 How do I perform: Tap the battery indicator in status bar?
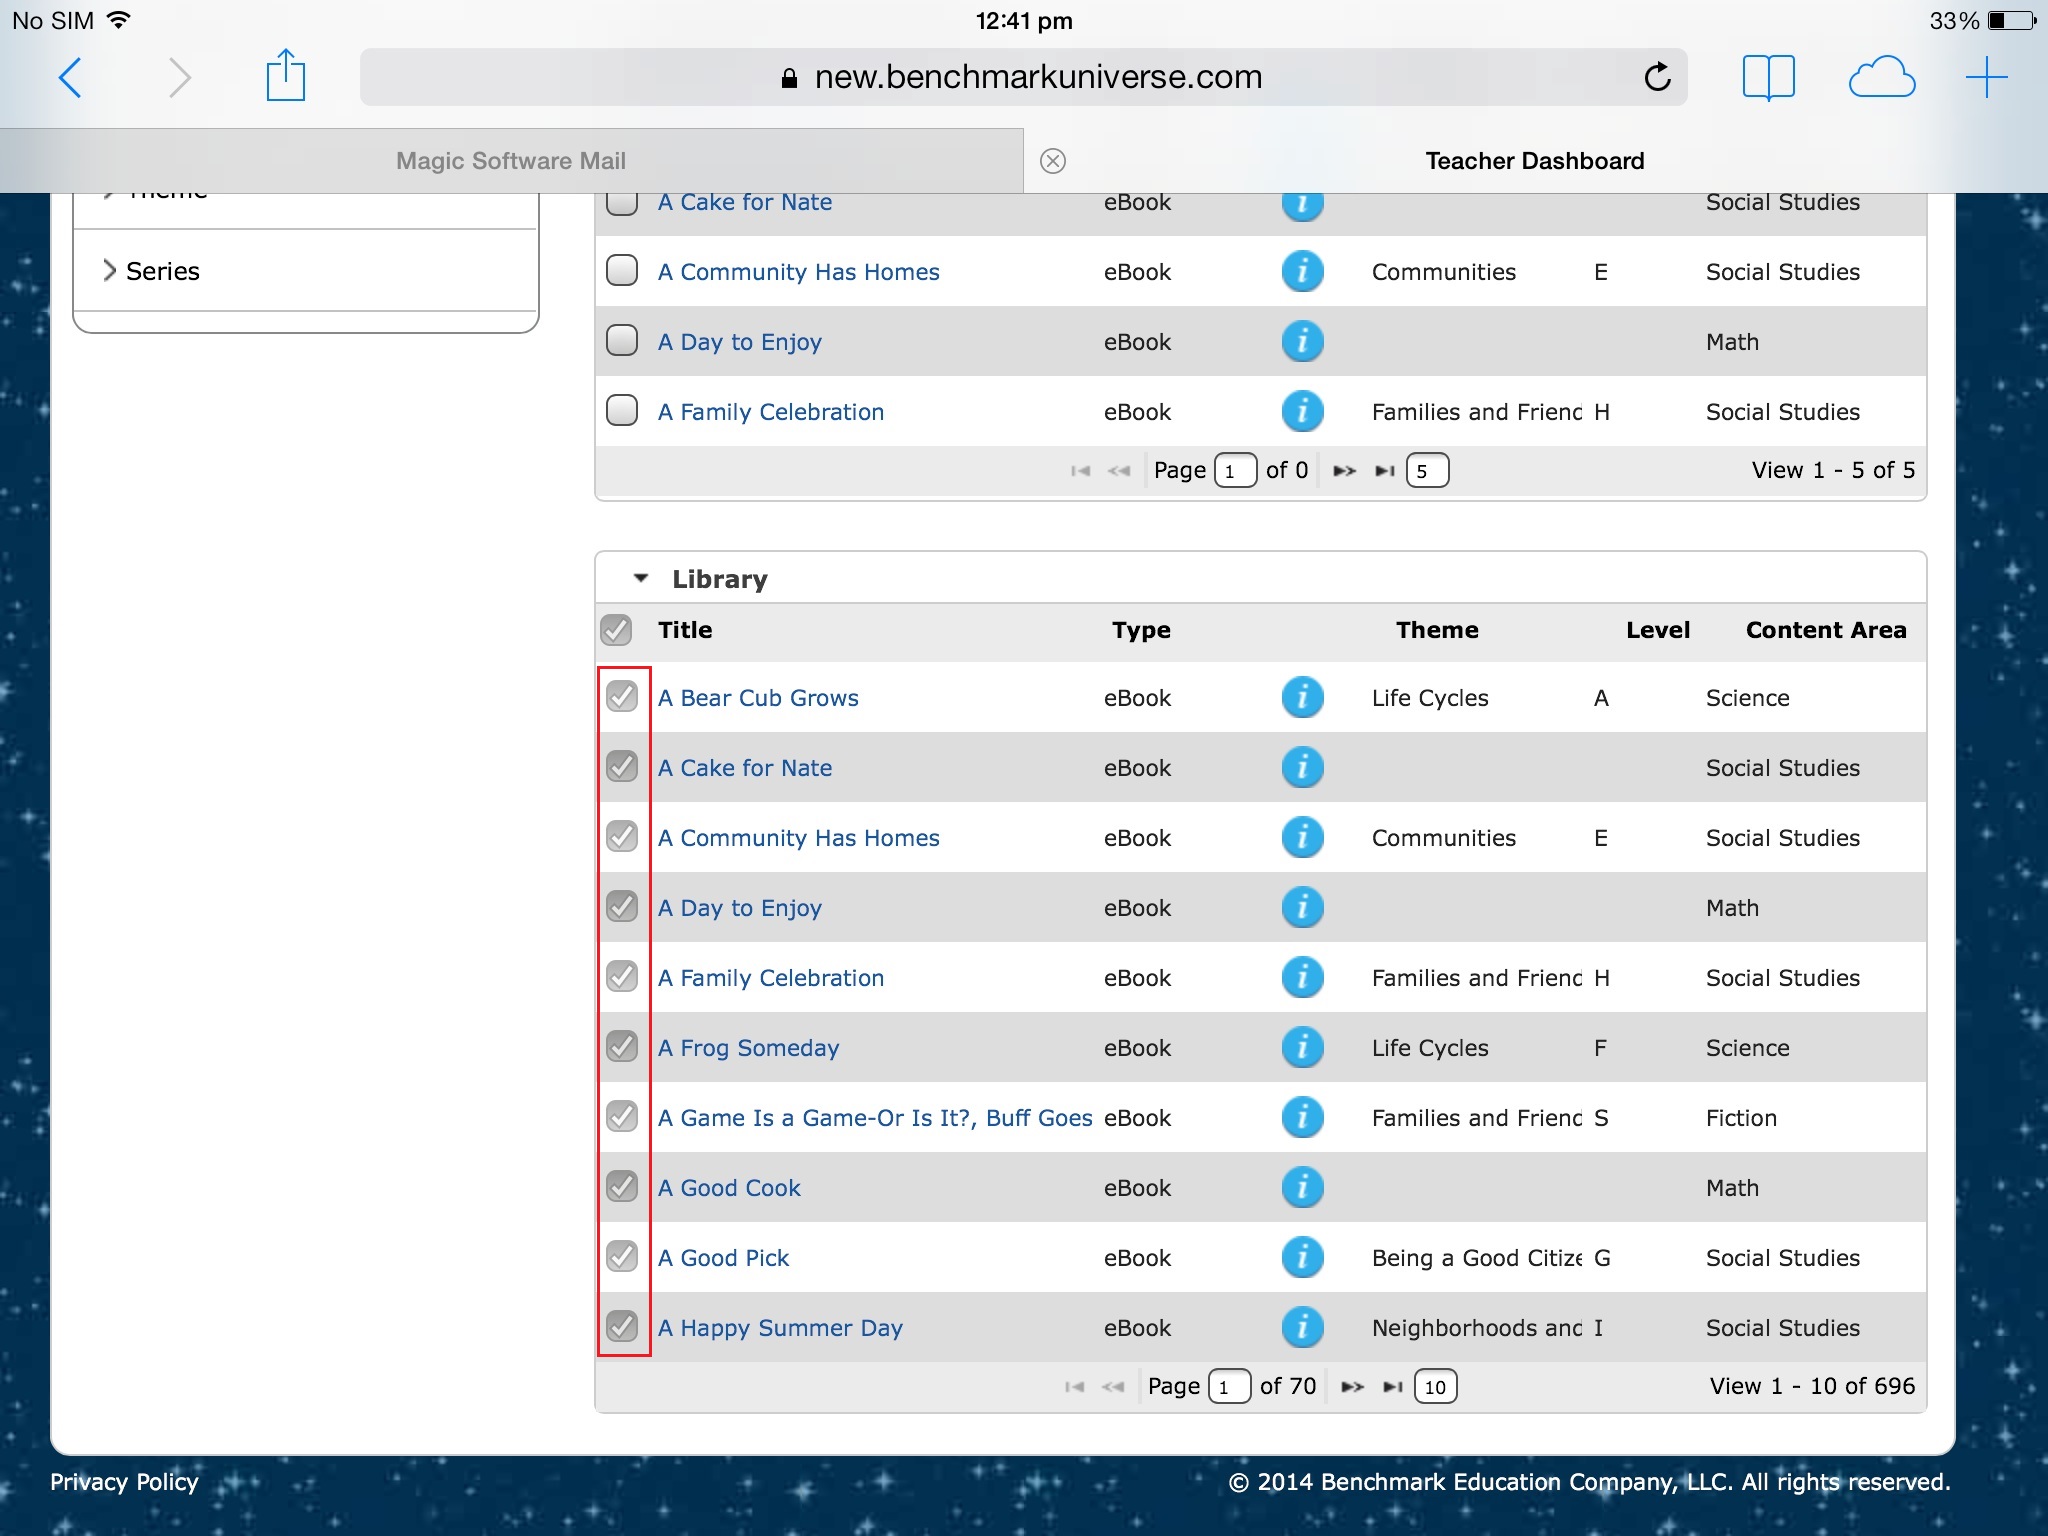pyautogui.click(x=2012, y=21)
